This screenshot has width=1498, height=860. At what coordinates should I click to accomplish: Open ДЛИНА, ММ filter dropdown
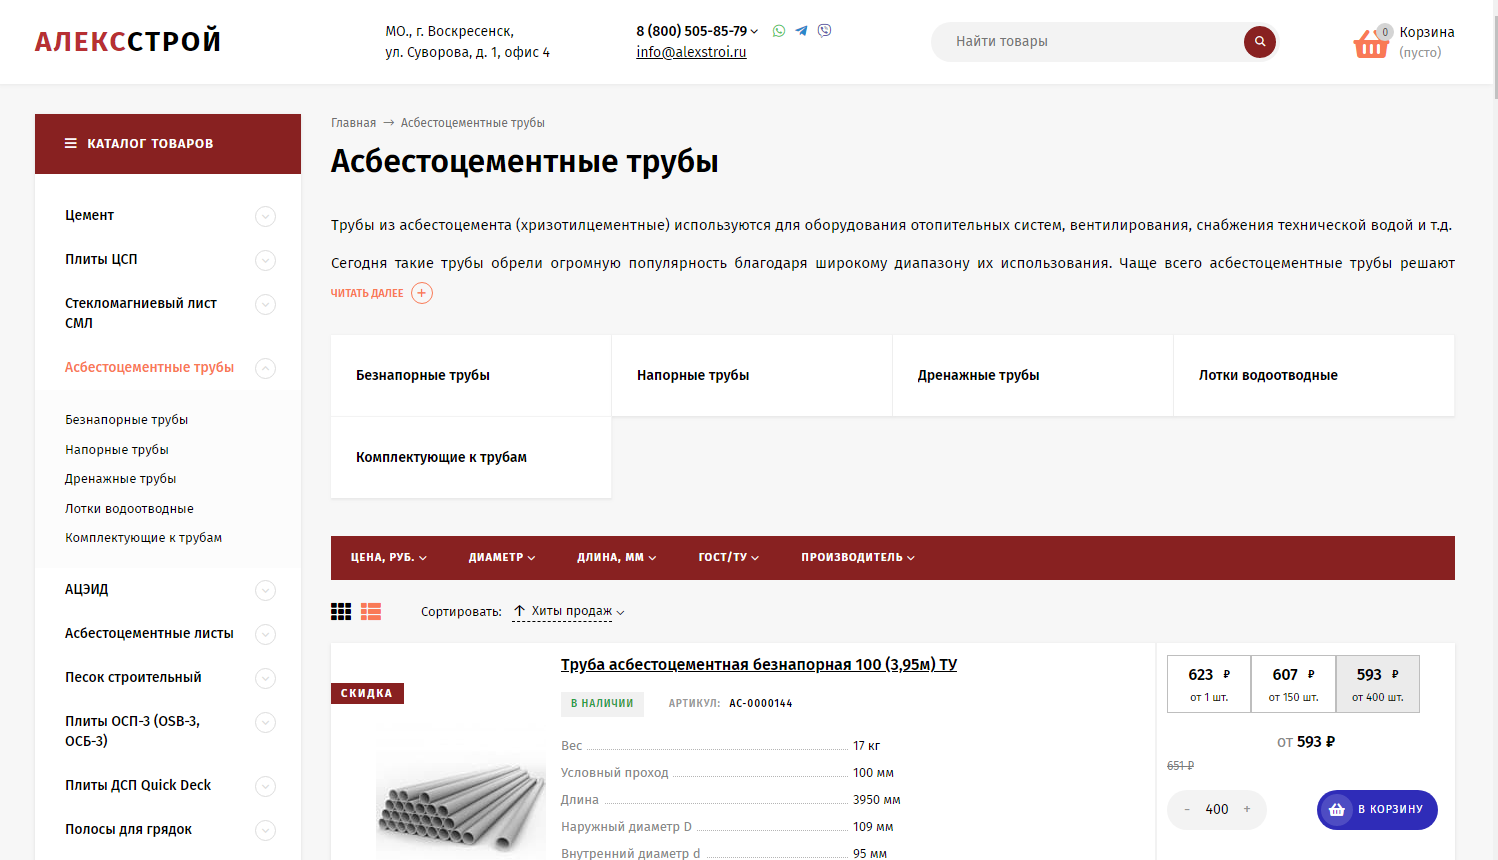[x=617, y=558]
